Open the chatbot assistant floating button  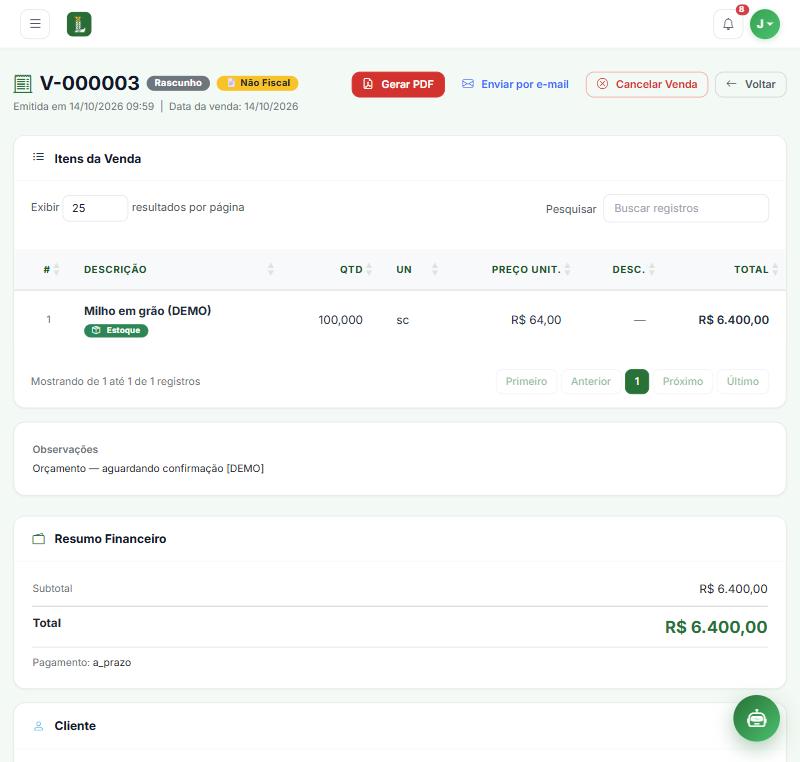756,718
